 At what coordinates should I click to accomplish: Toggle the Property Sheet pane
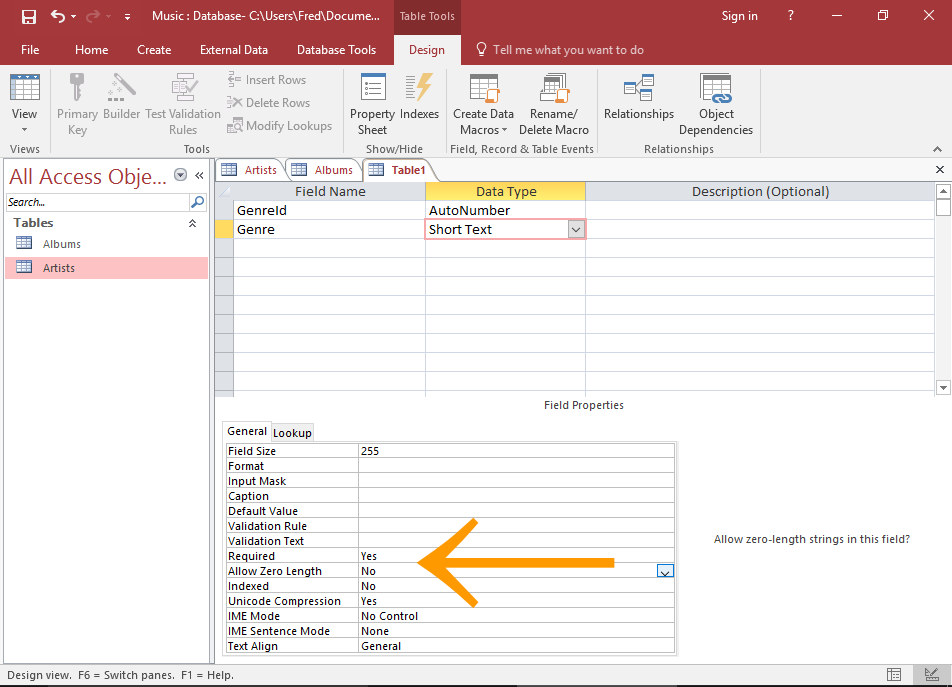372,104
